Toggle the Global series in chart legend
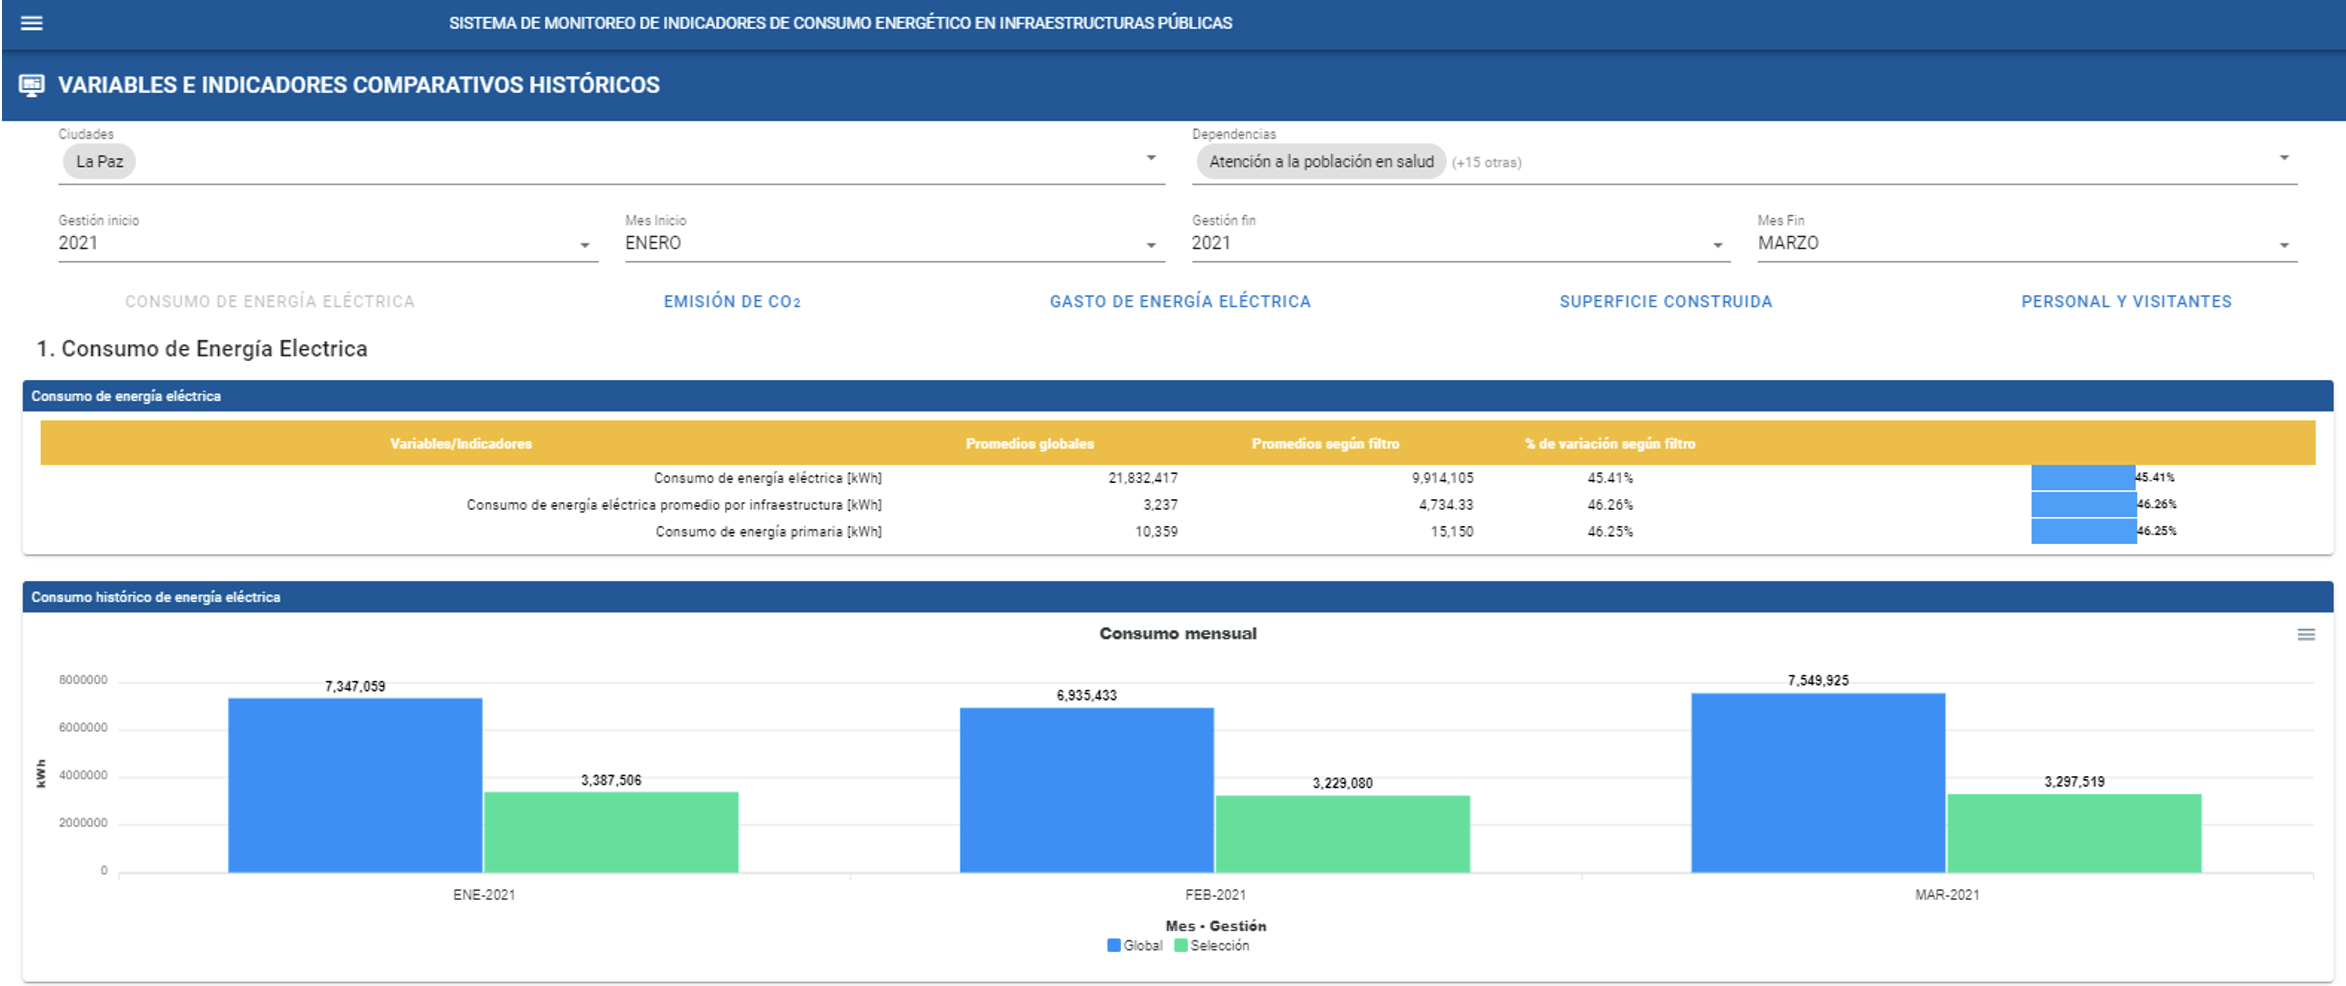The image size is (2346, 986). (1135, 946)
